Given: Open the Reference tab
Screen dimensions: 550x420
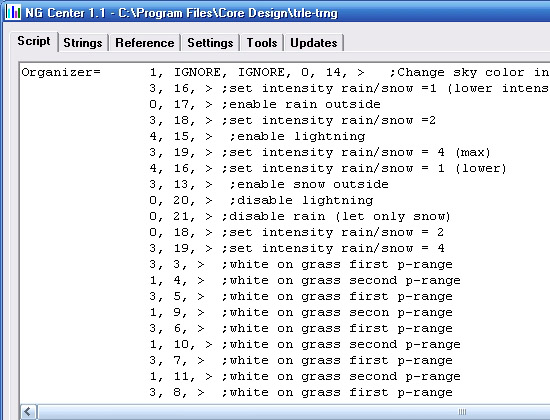Looking at the screenshot, I should [x=145, y=43].
